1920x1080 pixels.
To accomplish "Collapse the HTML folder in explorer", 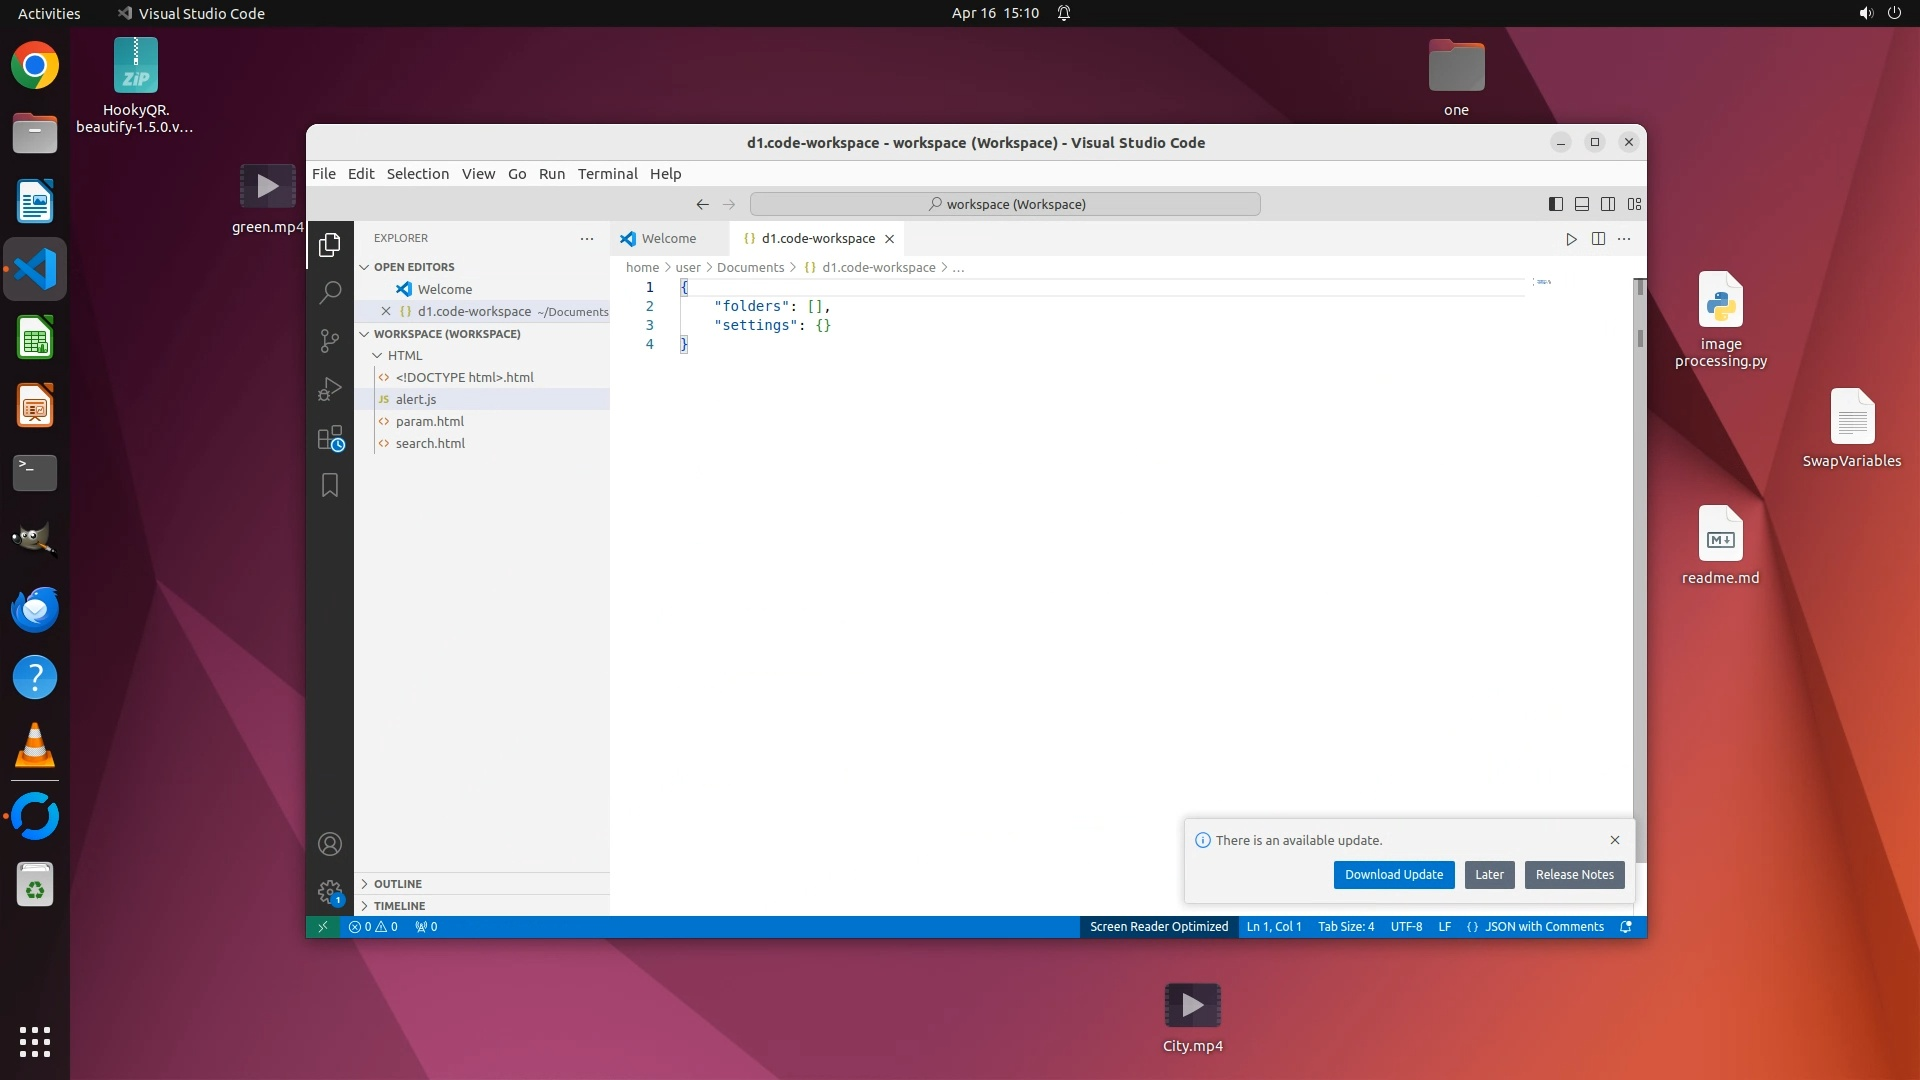I will tap(404, 355).
